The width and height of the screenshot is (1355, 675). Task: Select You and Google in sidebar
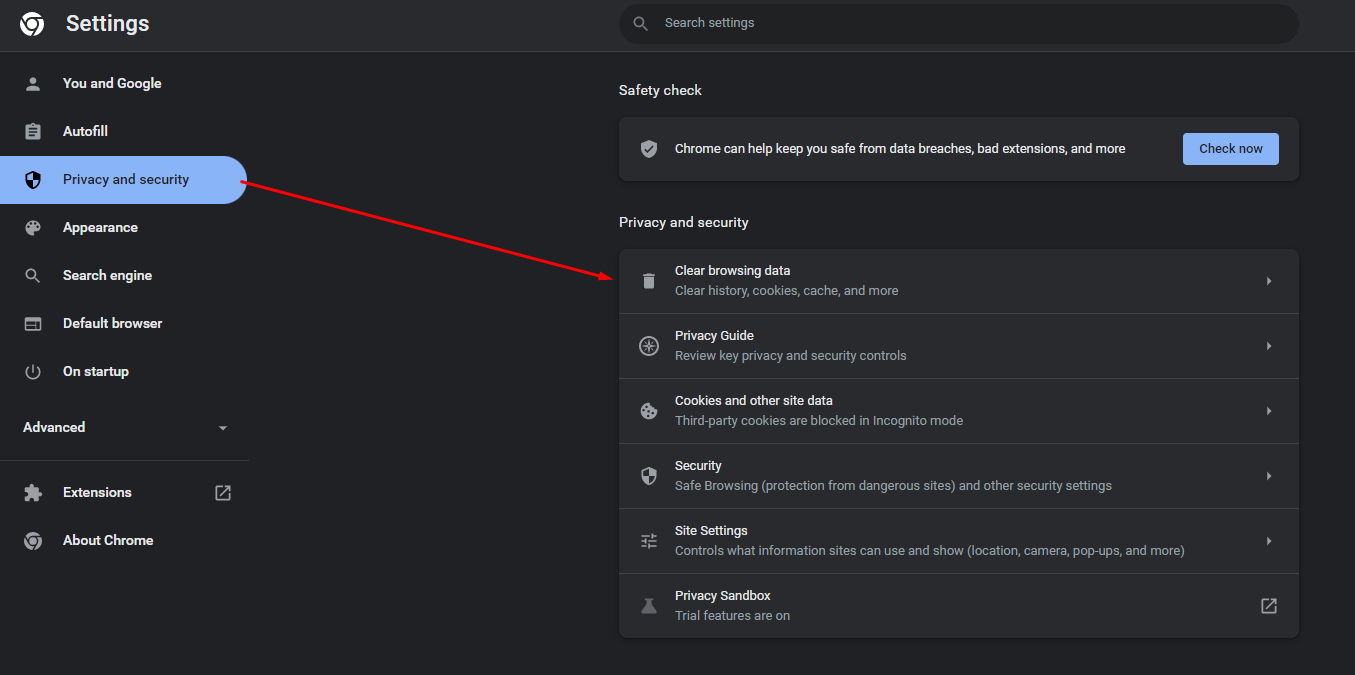tap(123, 84)
